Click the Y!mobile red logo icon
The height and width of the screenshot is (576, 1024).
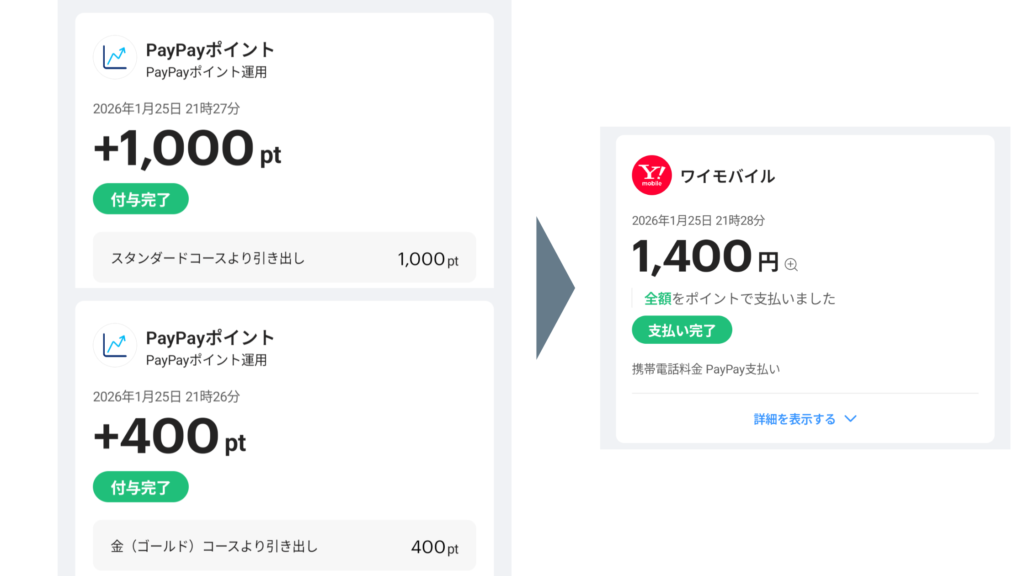point(651,176)
